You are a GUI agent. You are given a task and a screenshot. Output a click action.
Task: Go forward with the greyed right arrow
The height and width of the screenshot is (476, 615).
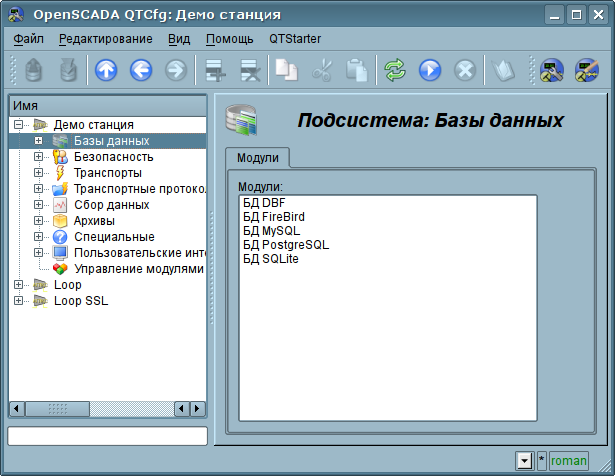coord(175,70)
